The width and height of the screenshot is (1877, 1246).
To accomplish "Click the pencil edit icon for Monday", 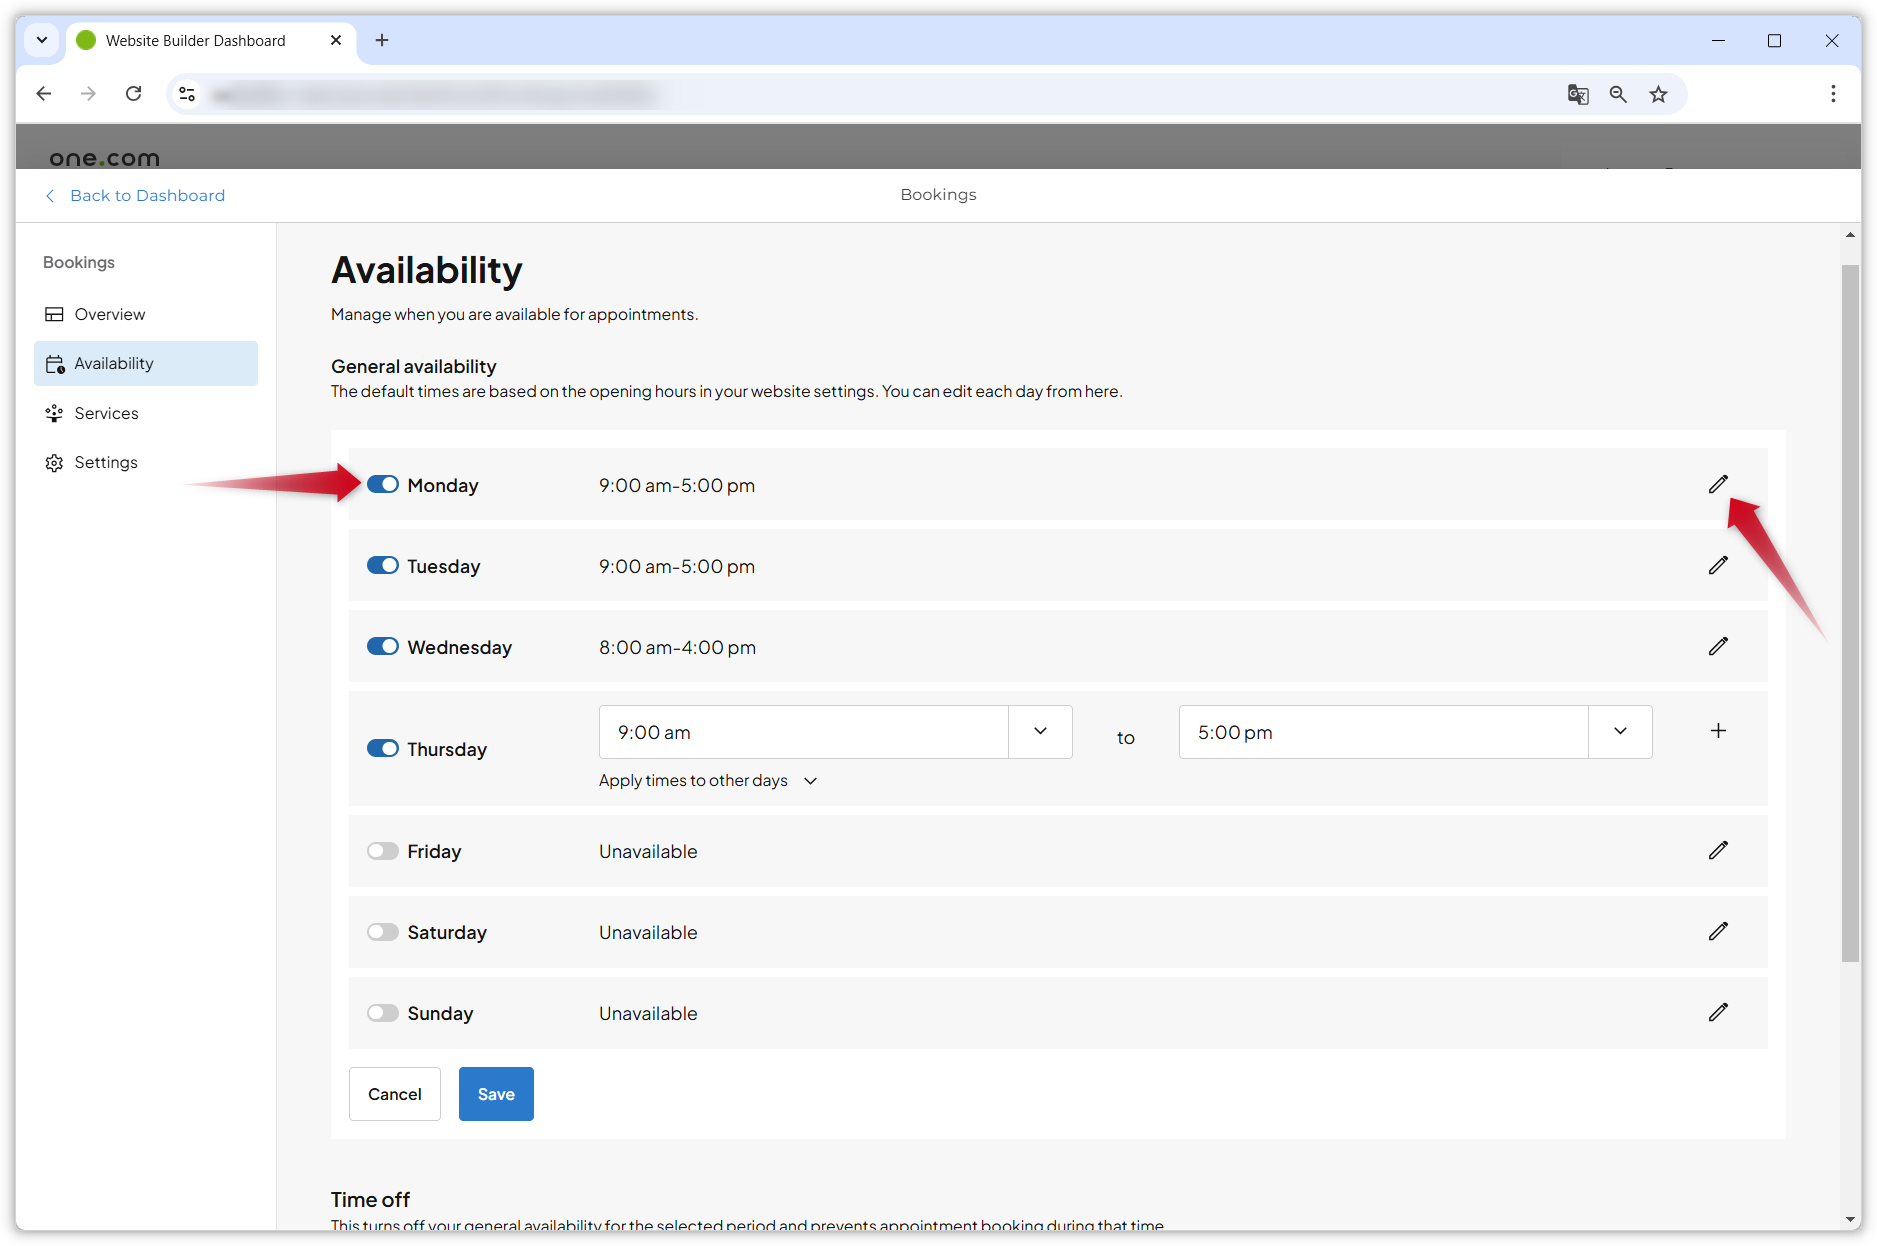I will [1718, 485].
